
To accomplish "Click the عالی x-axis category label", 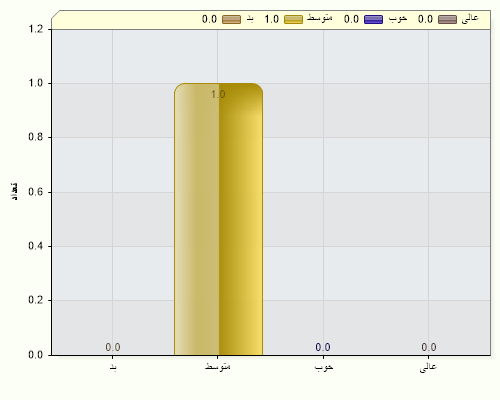I will click(x=428, y=367).
